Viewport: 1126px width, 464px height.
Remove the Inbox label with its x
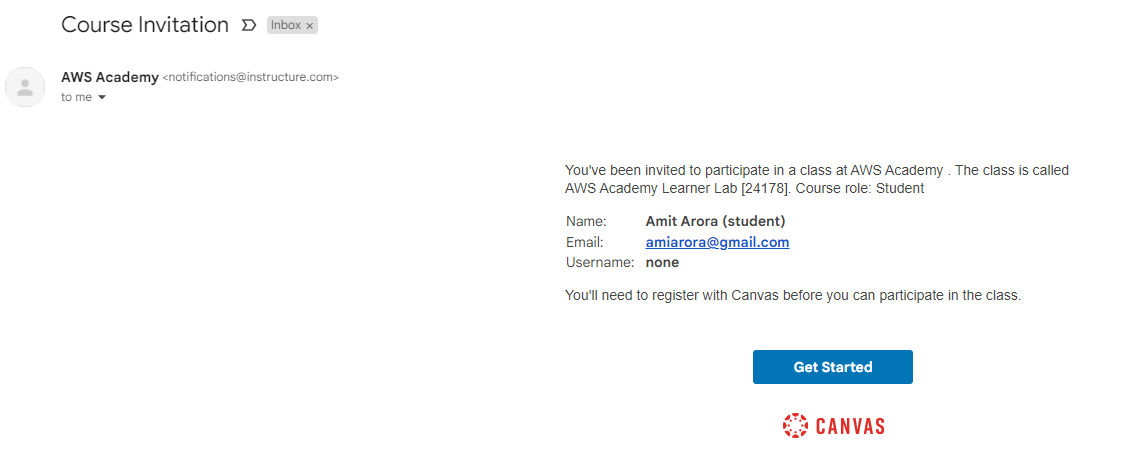(310, 26)
